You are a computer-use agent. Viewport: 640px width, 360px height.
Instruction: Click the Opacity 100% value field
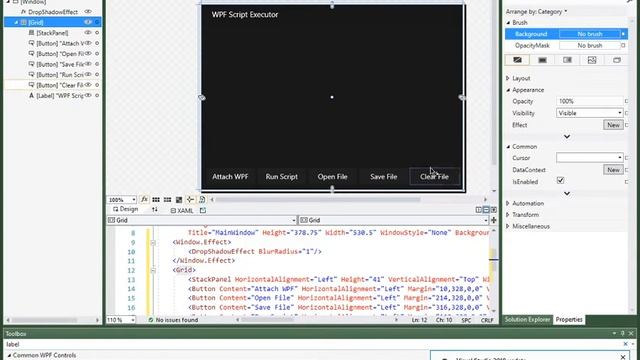tap(589, 101)
